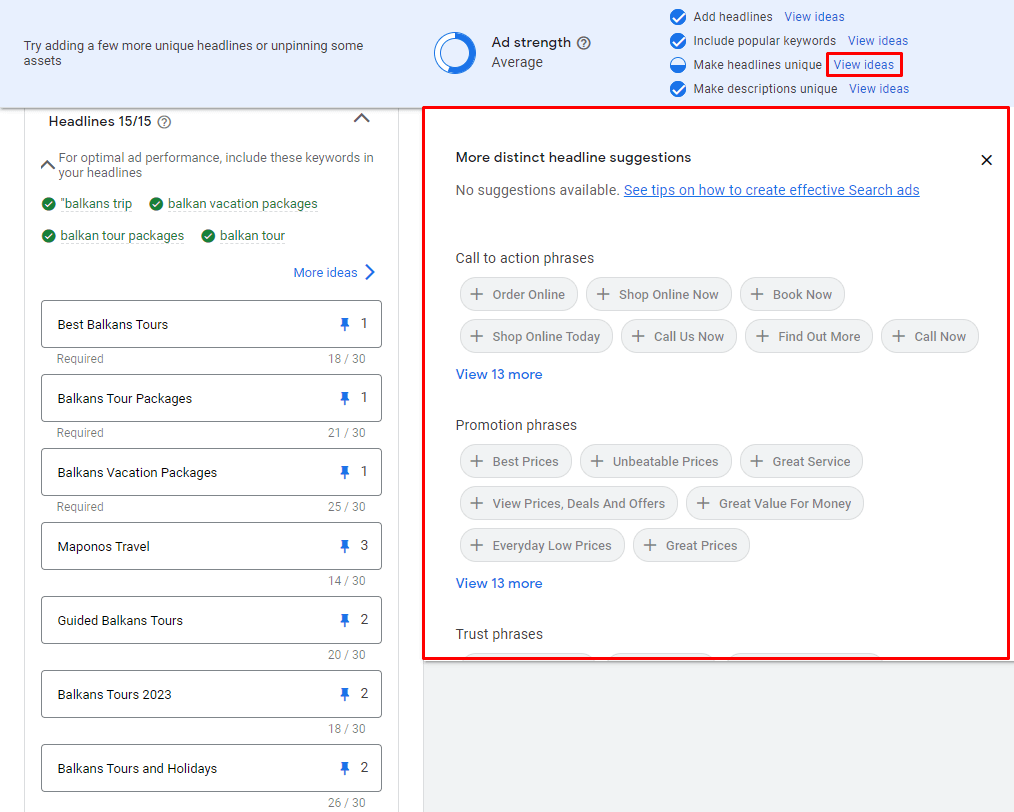Edit the Balkans Vacation Packages headline field
Screen dimensions: 1014x812
pos(211,472)
